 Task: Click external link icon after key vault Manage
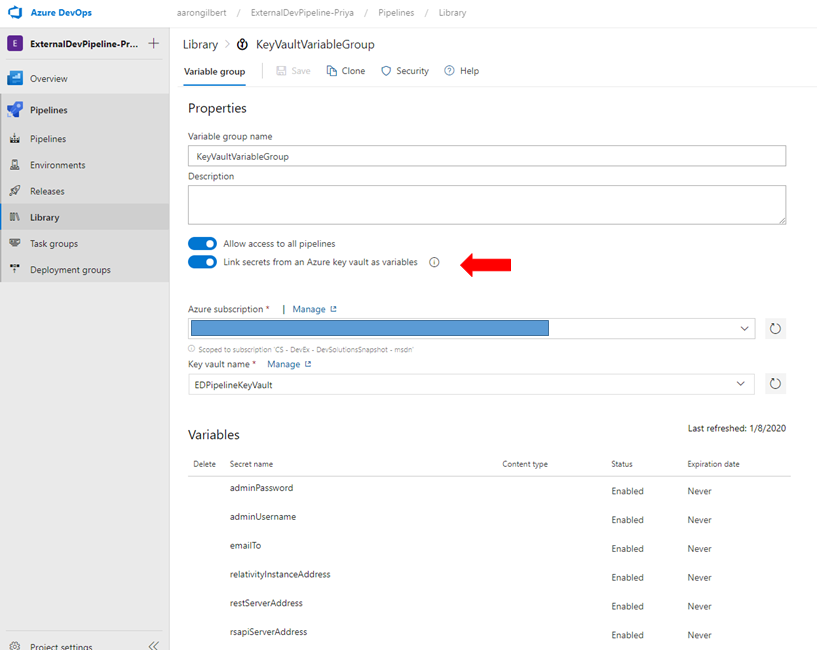click(308, 364)
